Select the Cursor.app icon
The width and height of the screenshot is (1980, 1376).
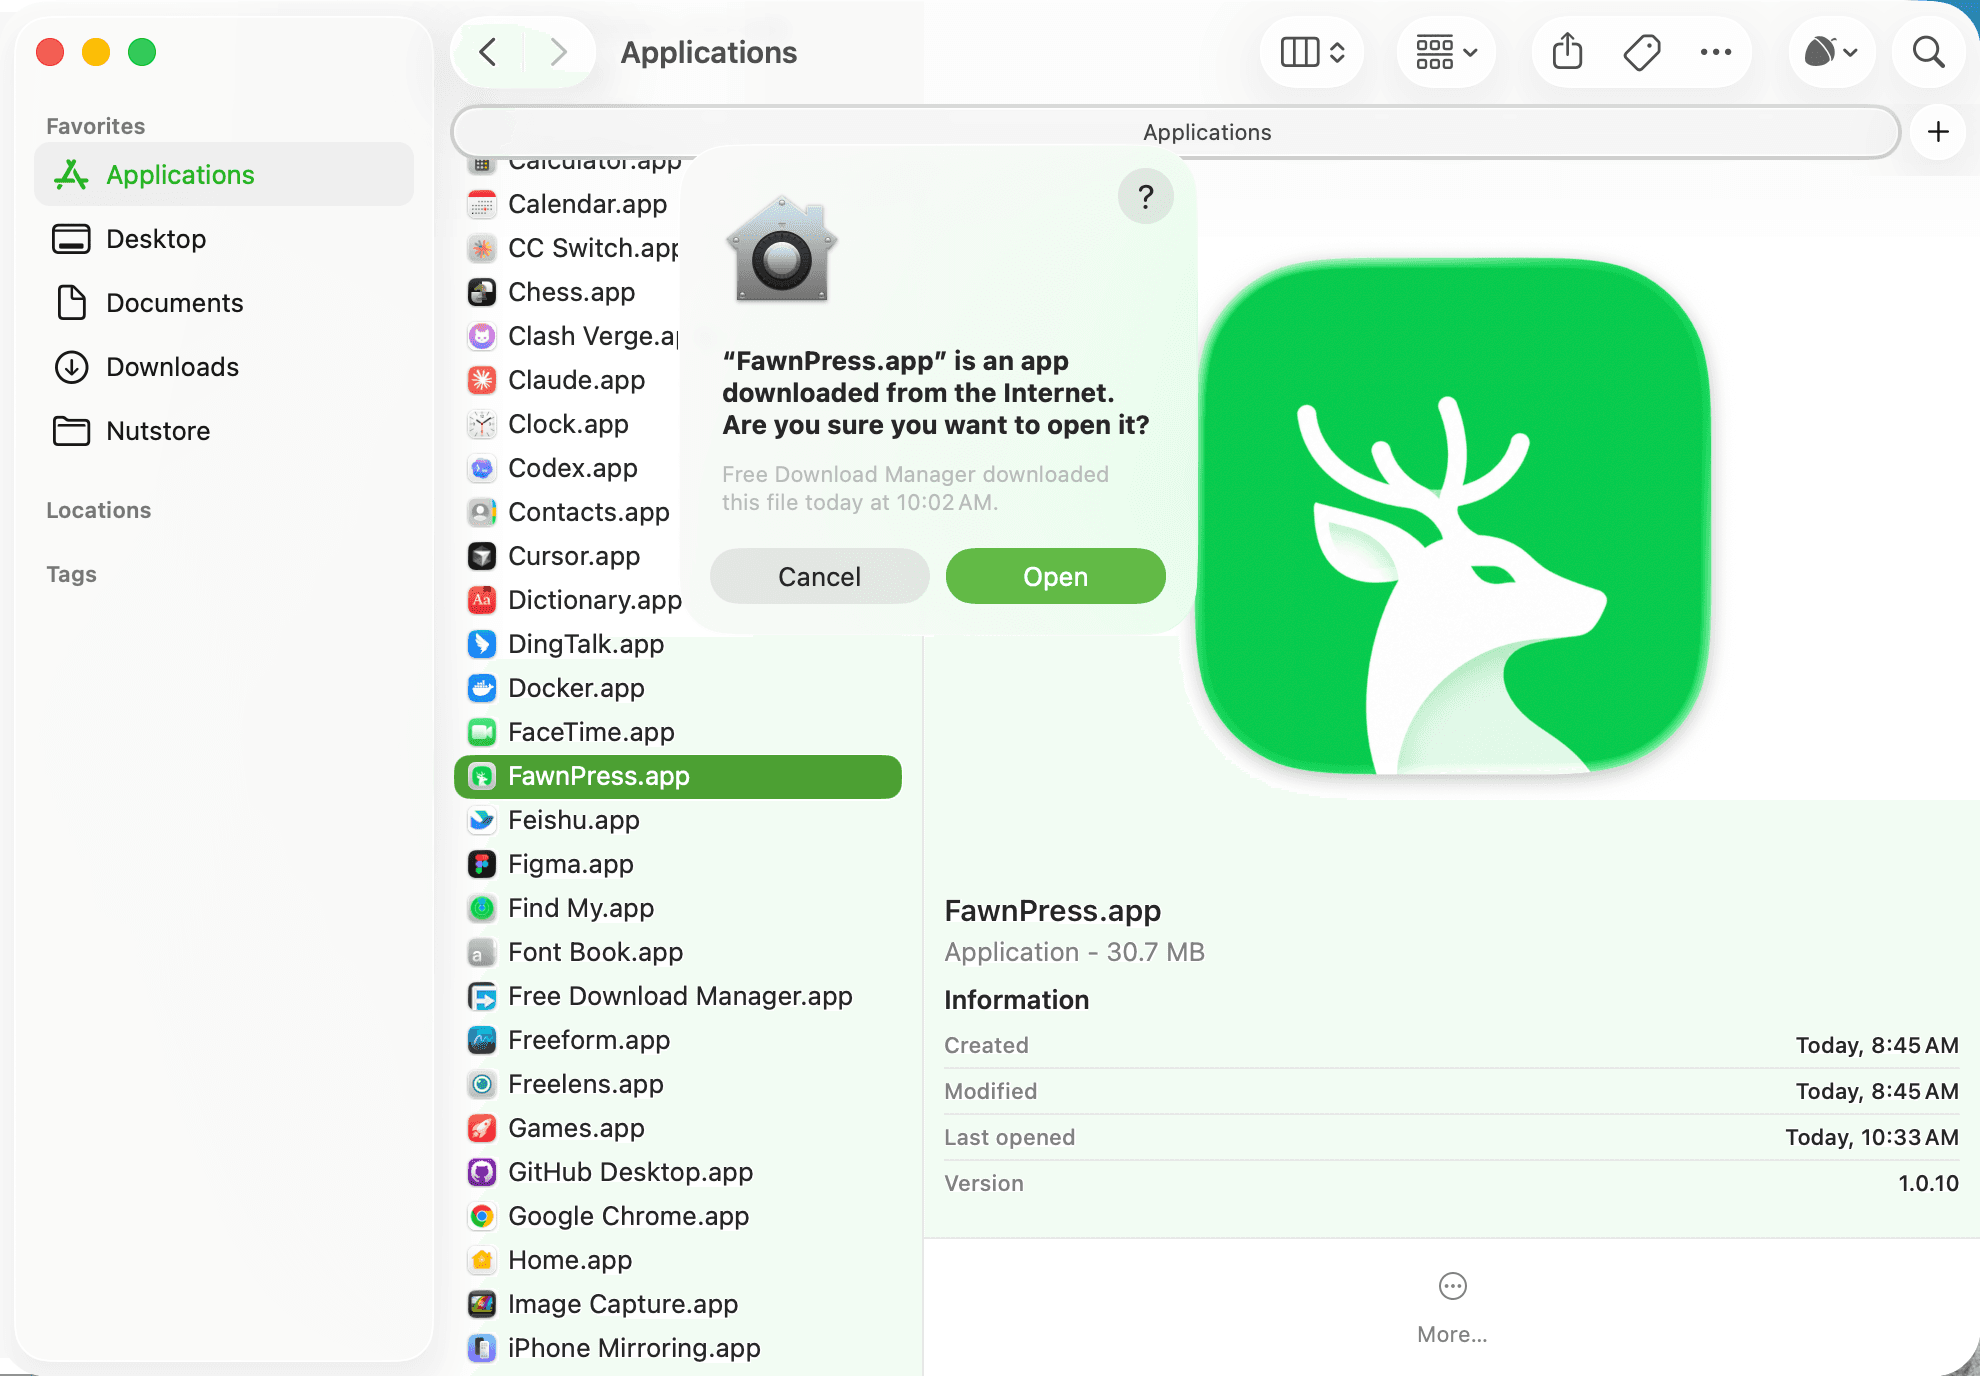482,556
